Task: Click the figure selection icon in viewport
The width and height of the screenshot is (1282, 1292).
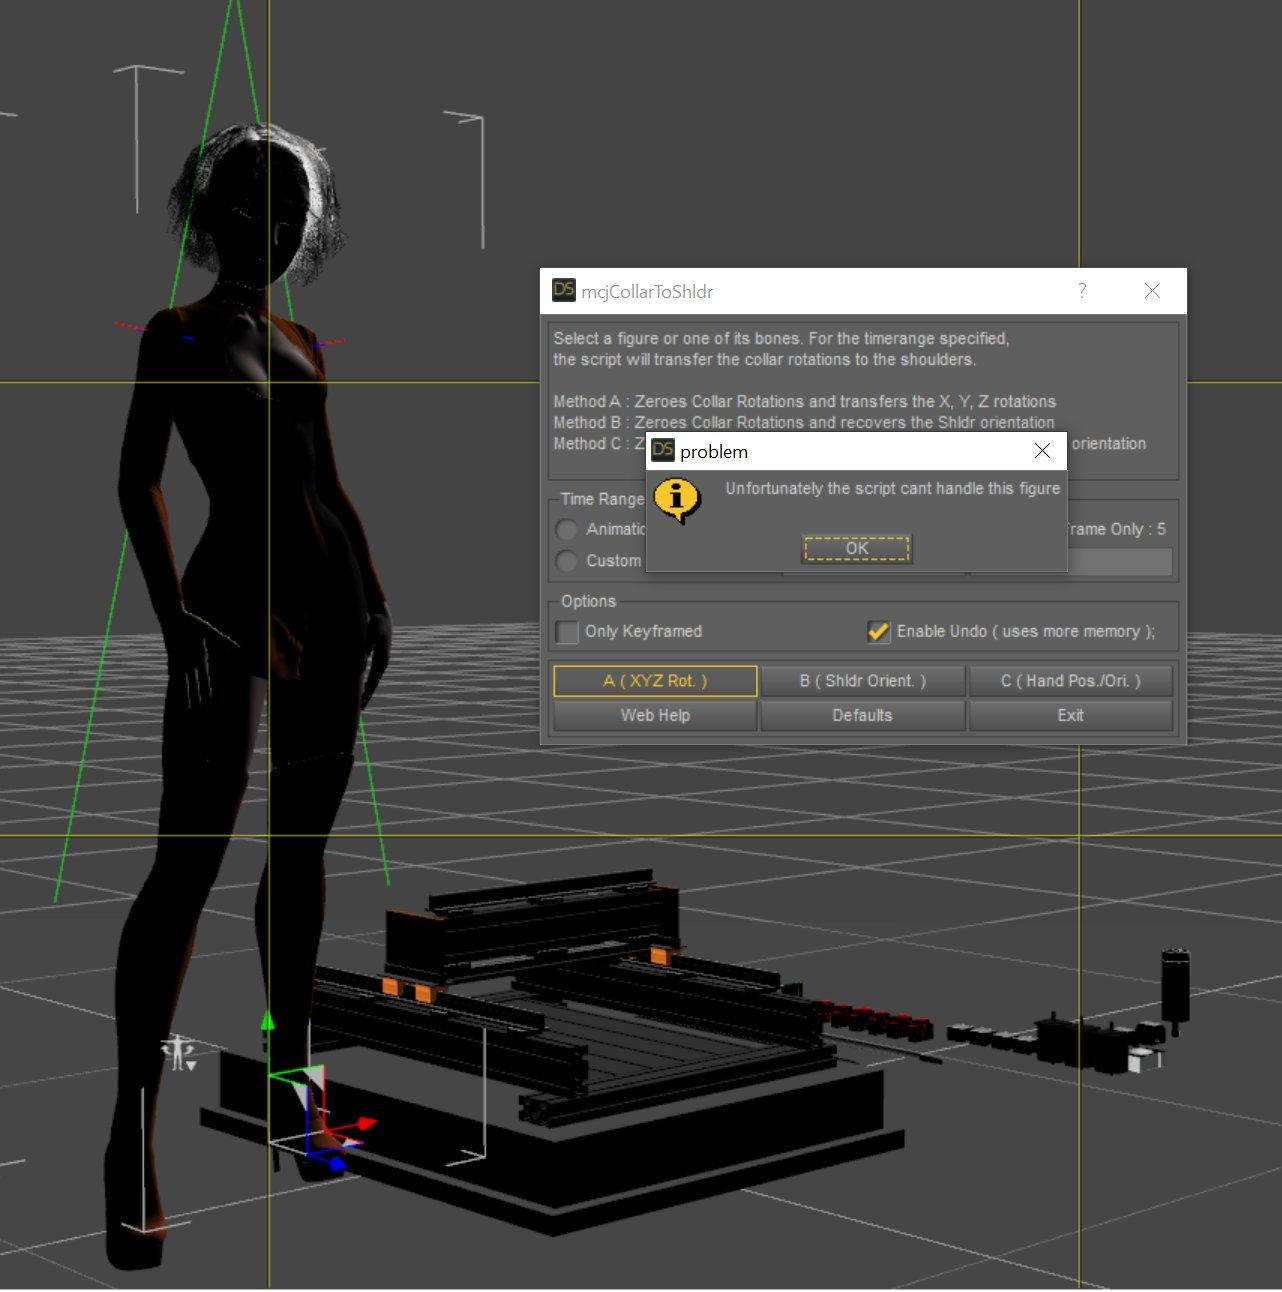Action: tap(179, 1053)
